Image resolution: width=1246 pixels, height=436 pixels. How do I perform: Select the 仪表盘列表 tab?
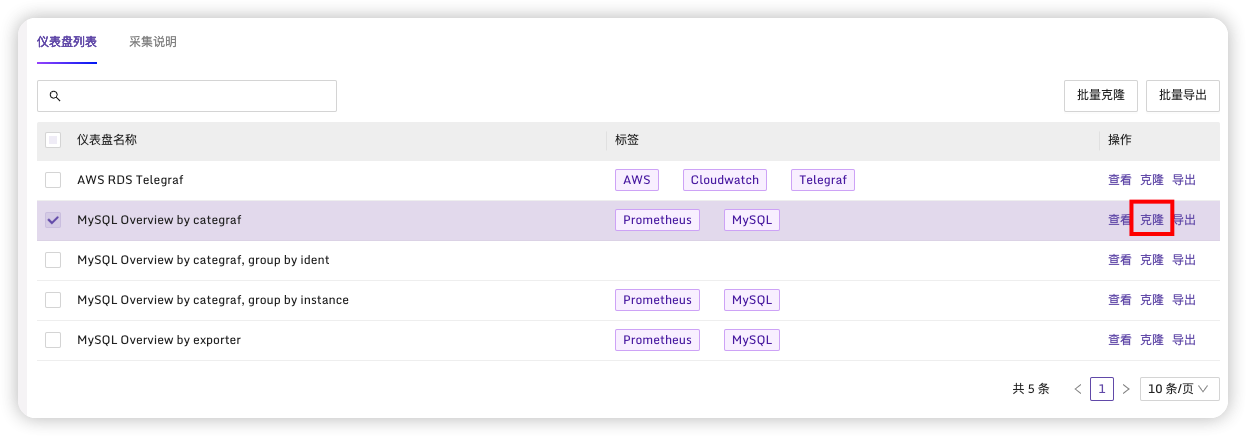pyautogui.click(x=67, y=42)
